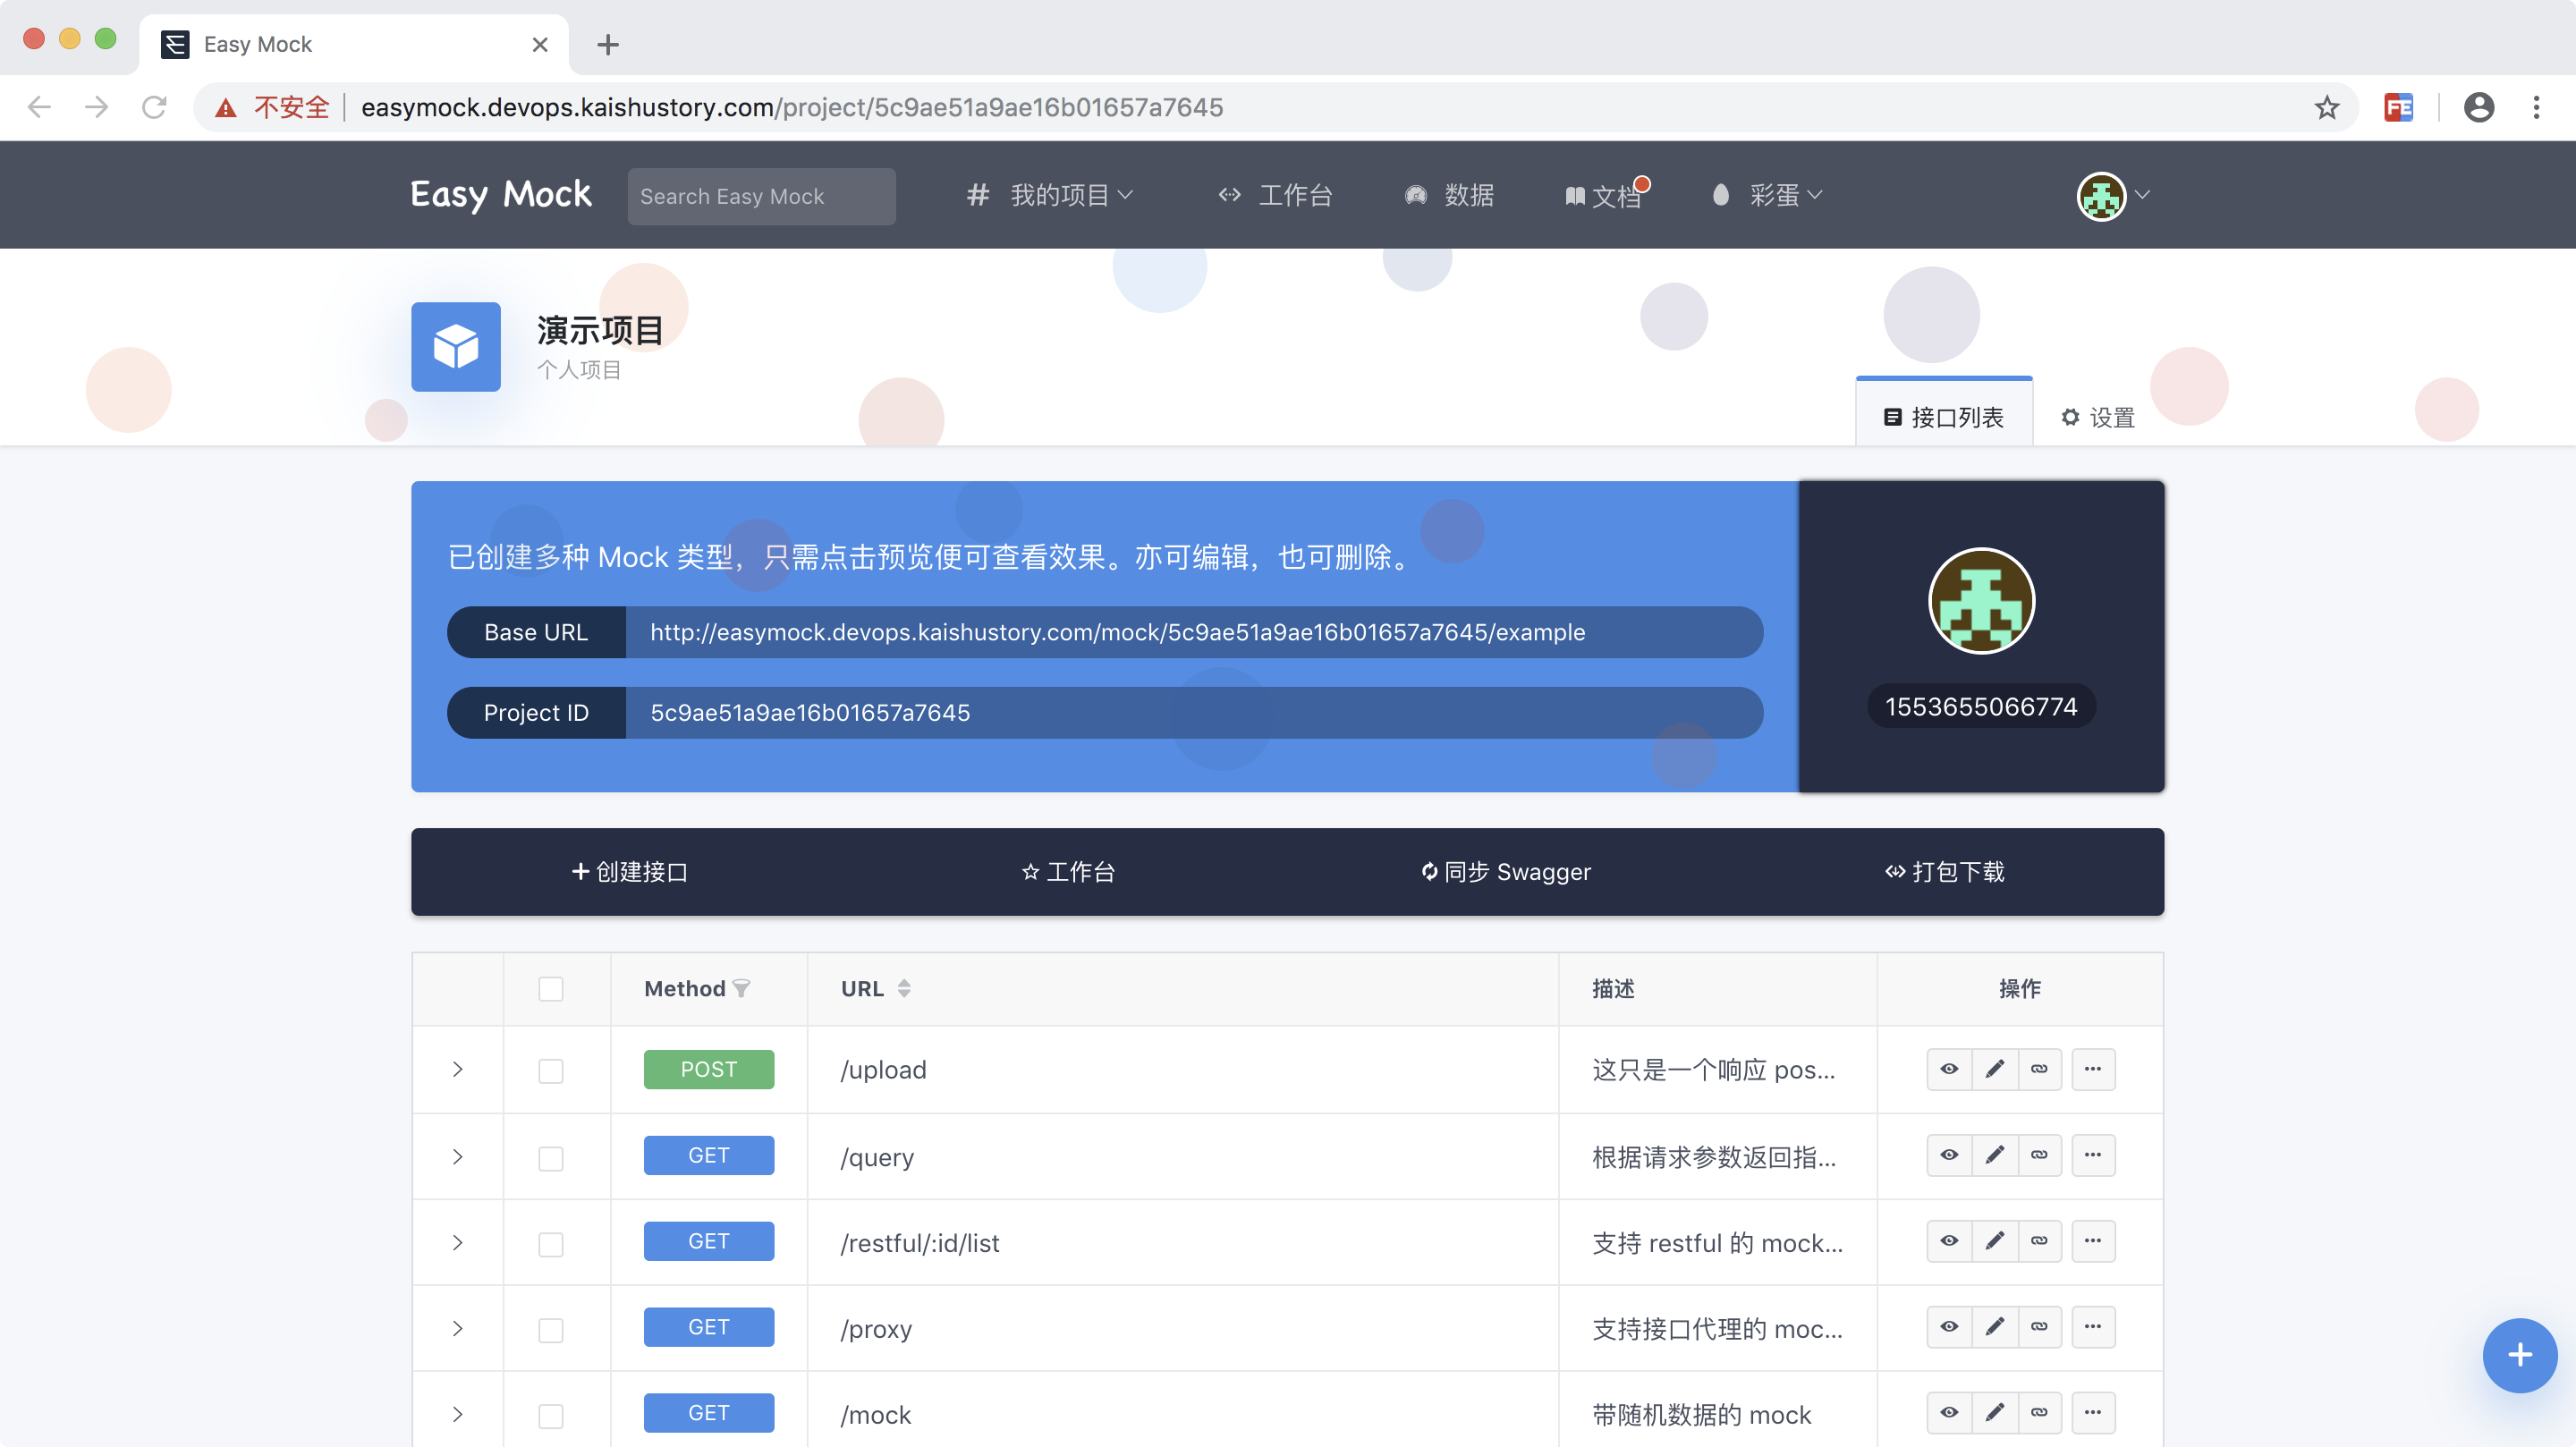This screenshot has width=2576, height=1447.
Task: Check the /mock row checkbox
Action: (551, 1416)
